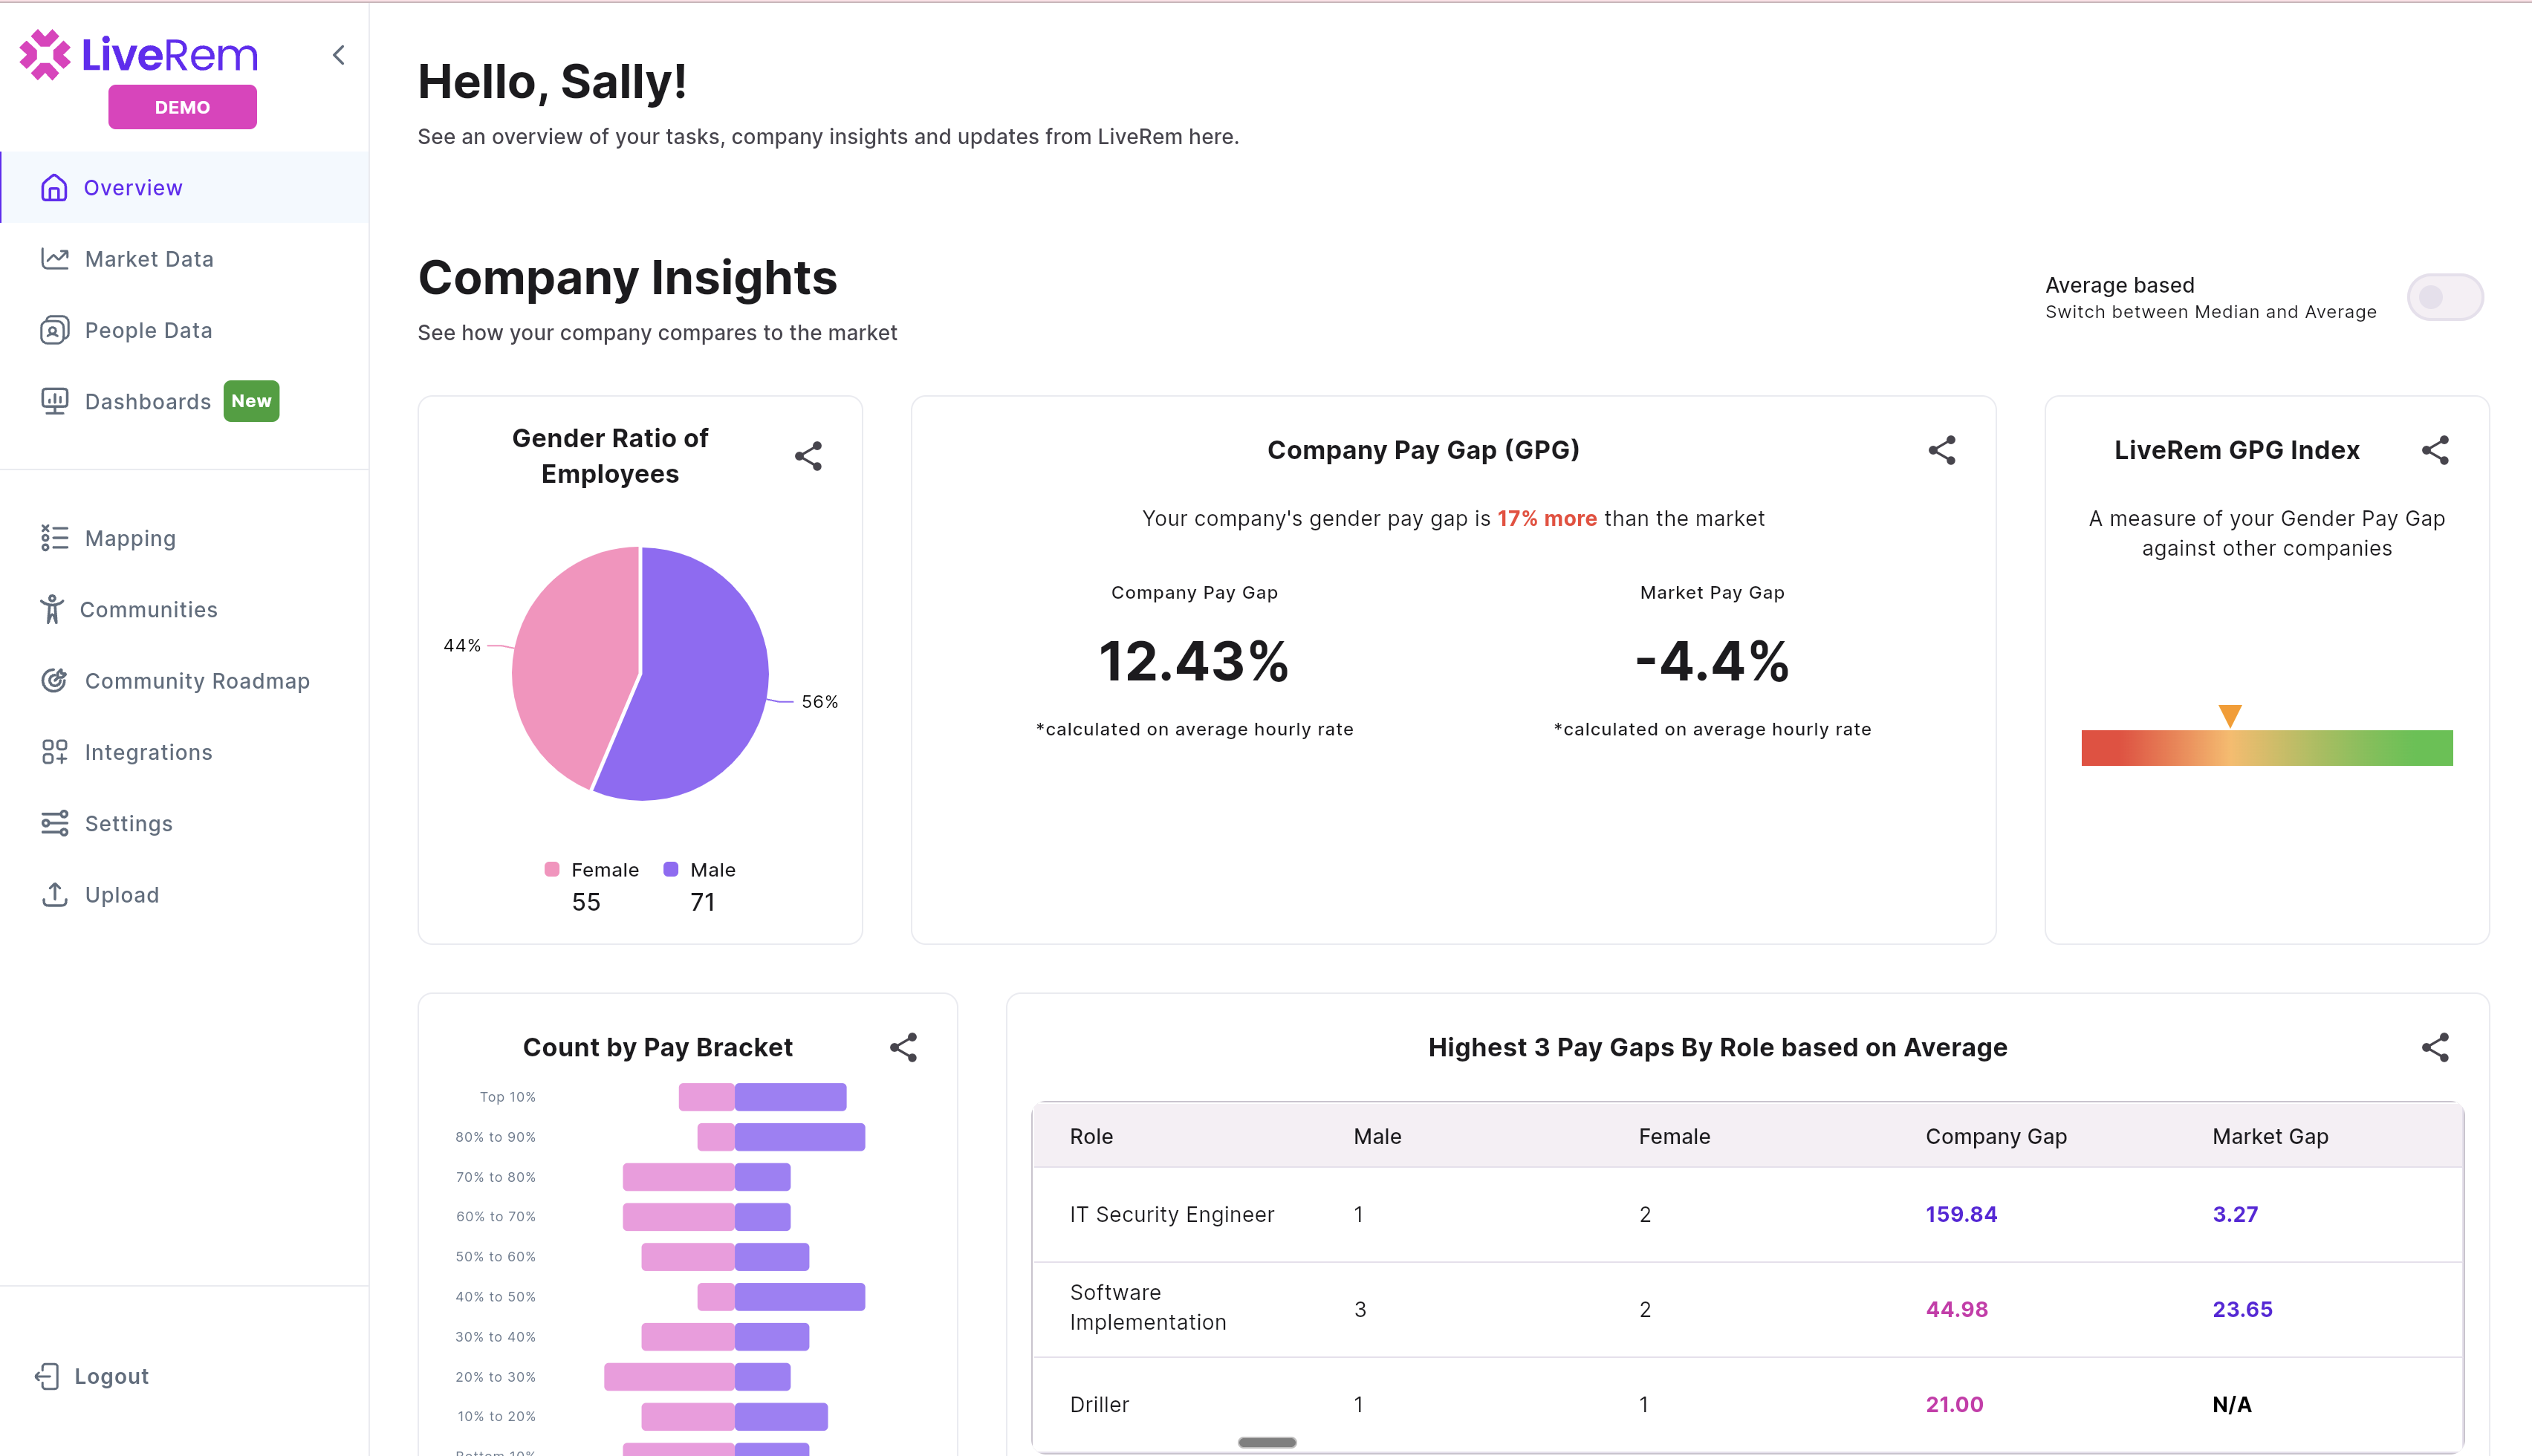This screenshot has height=1456, width=2532.
Task: Open Dashboards with New badge
Action: (148, 401)
